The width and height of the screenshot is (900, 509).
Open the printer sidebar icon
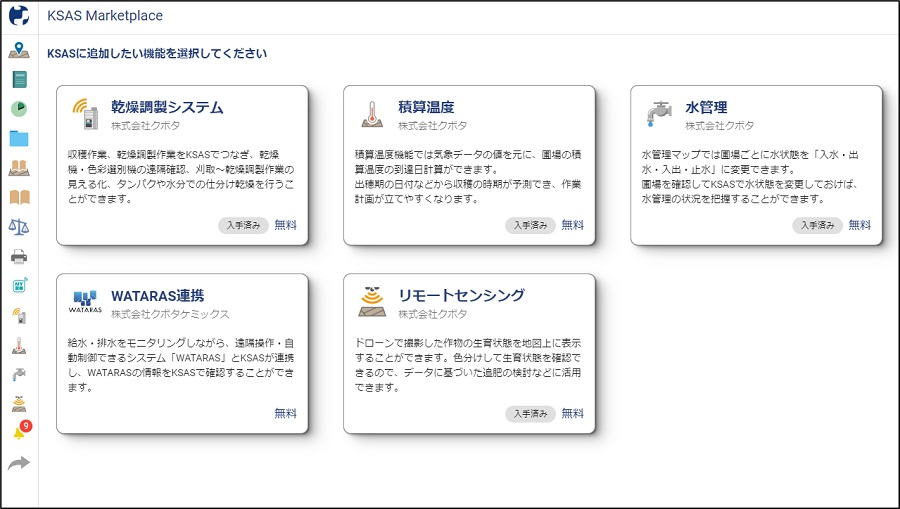click(19, 257)
